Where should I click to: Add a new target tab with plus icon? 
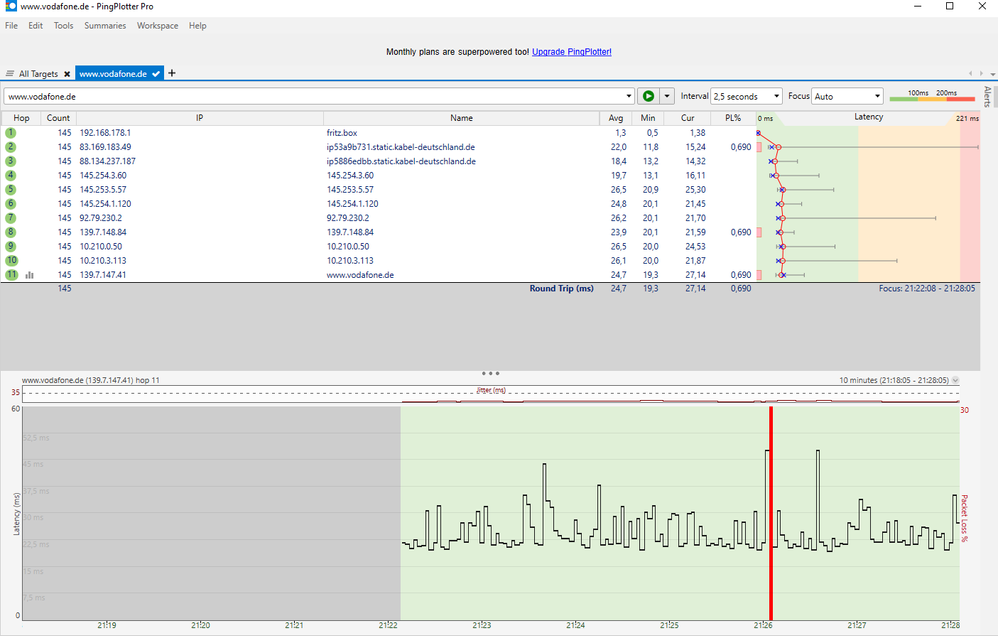(x=172, y=73)
